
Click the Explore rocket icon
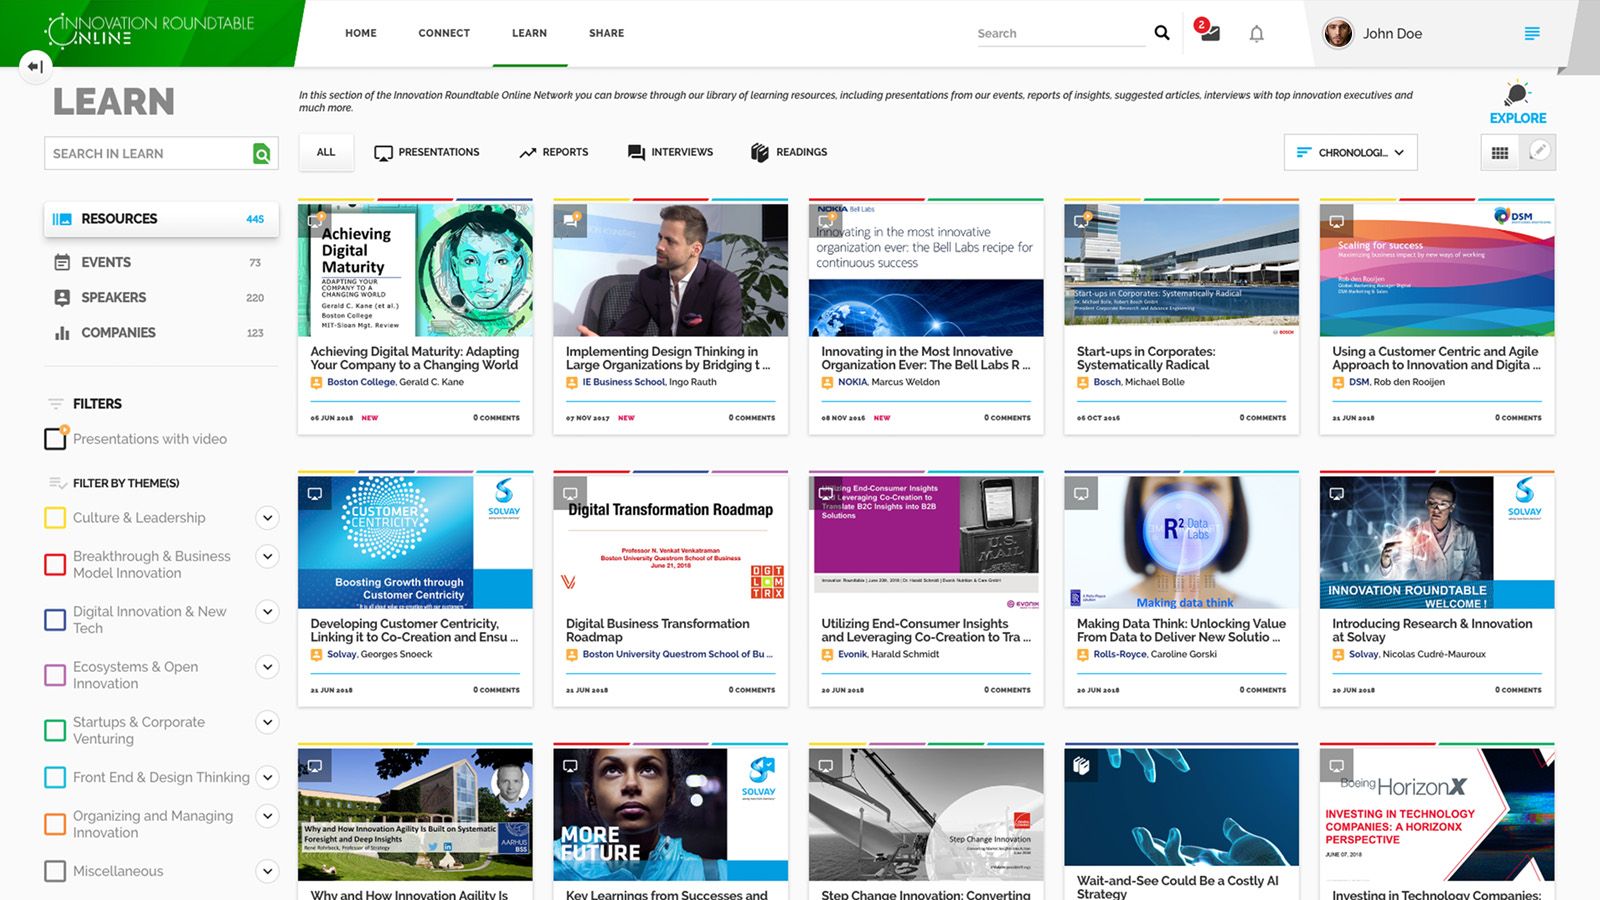1517,94
